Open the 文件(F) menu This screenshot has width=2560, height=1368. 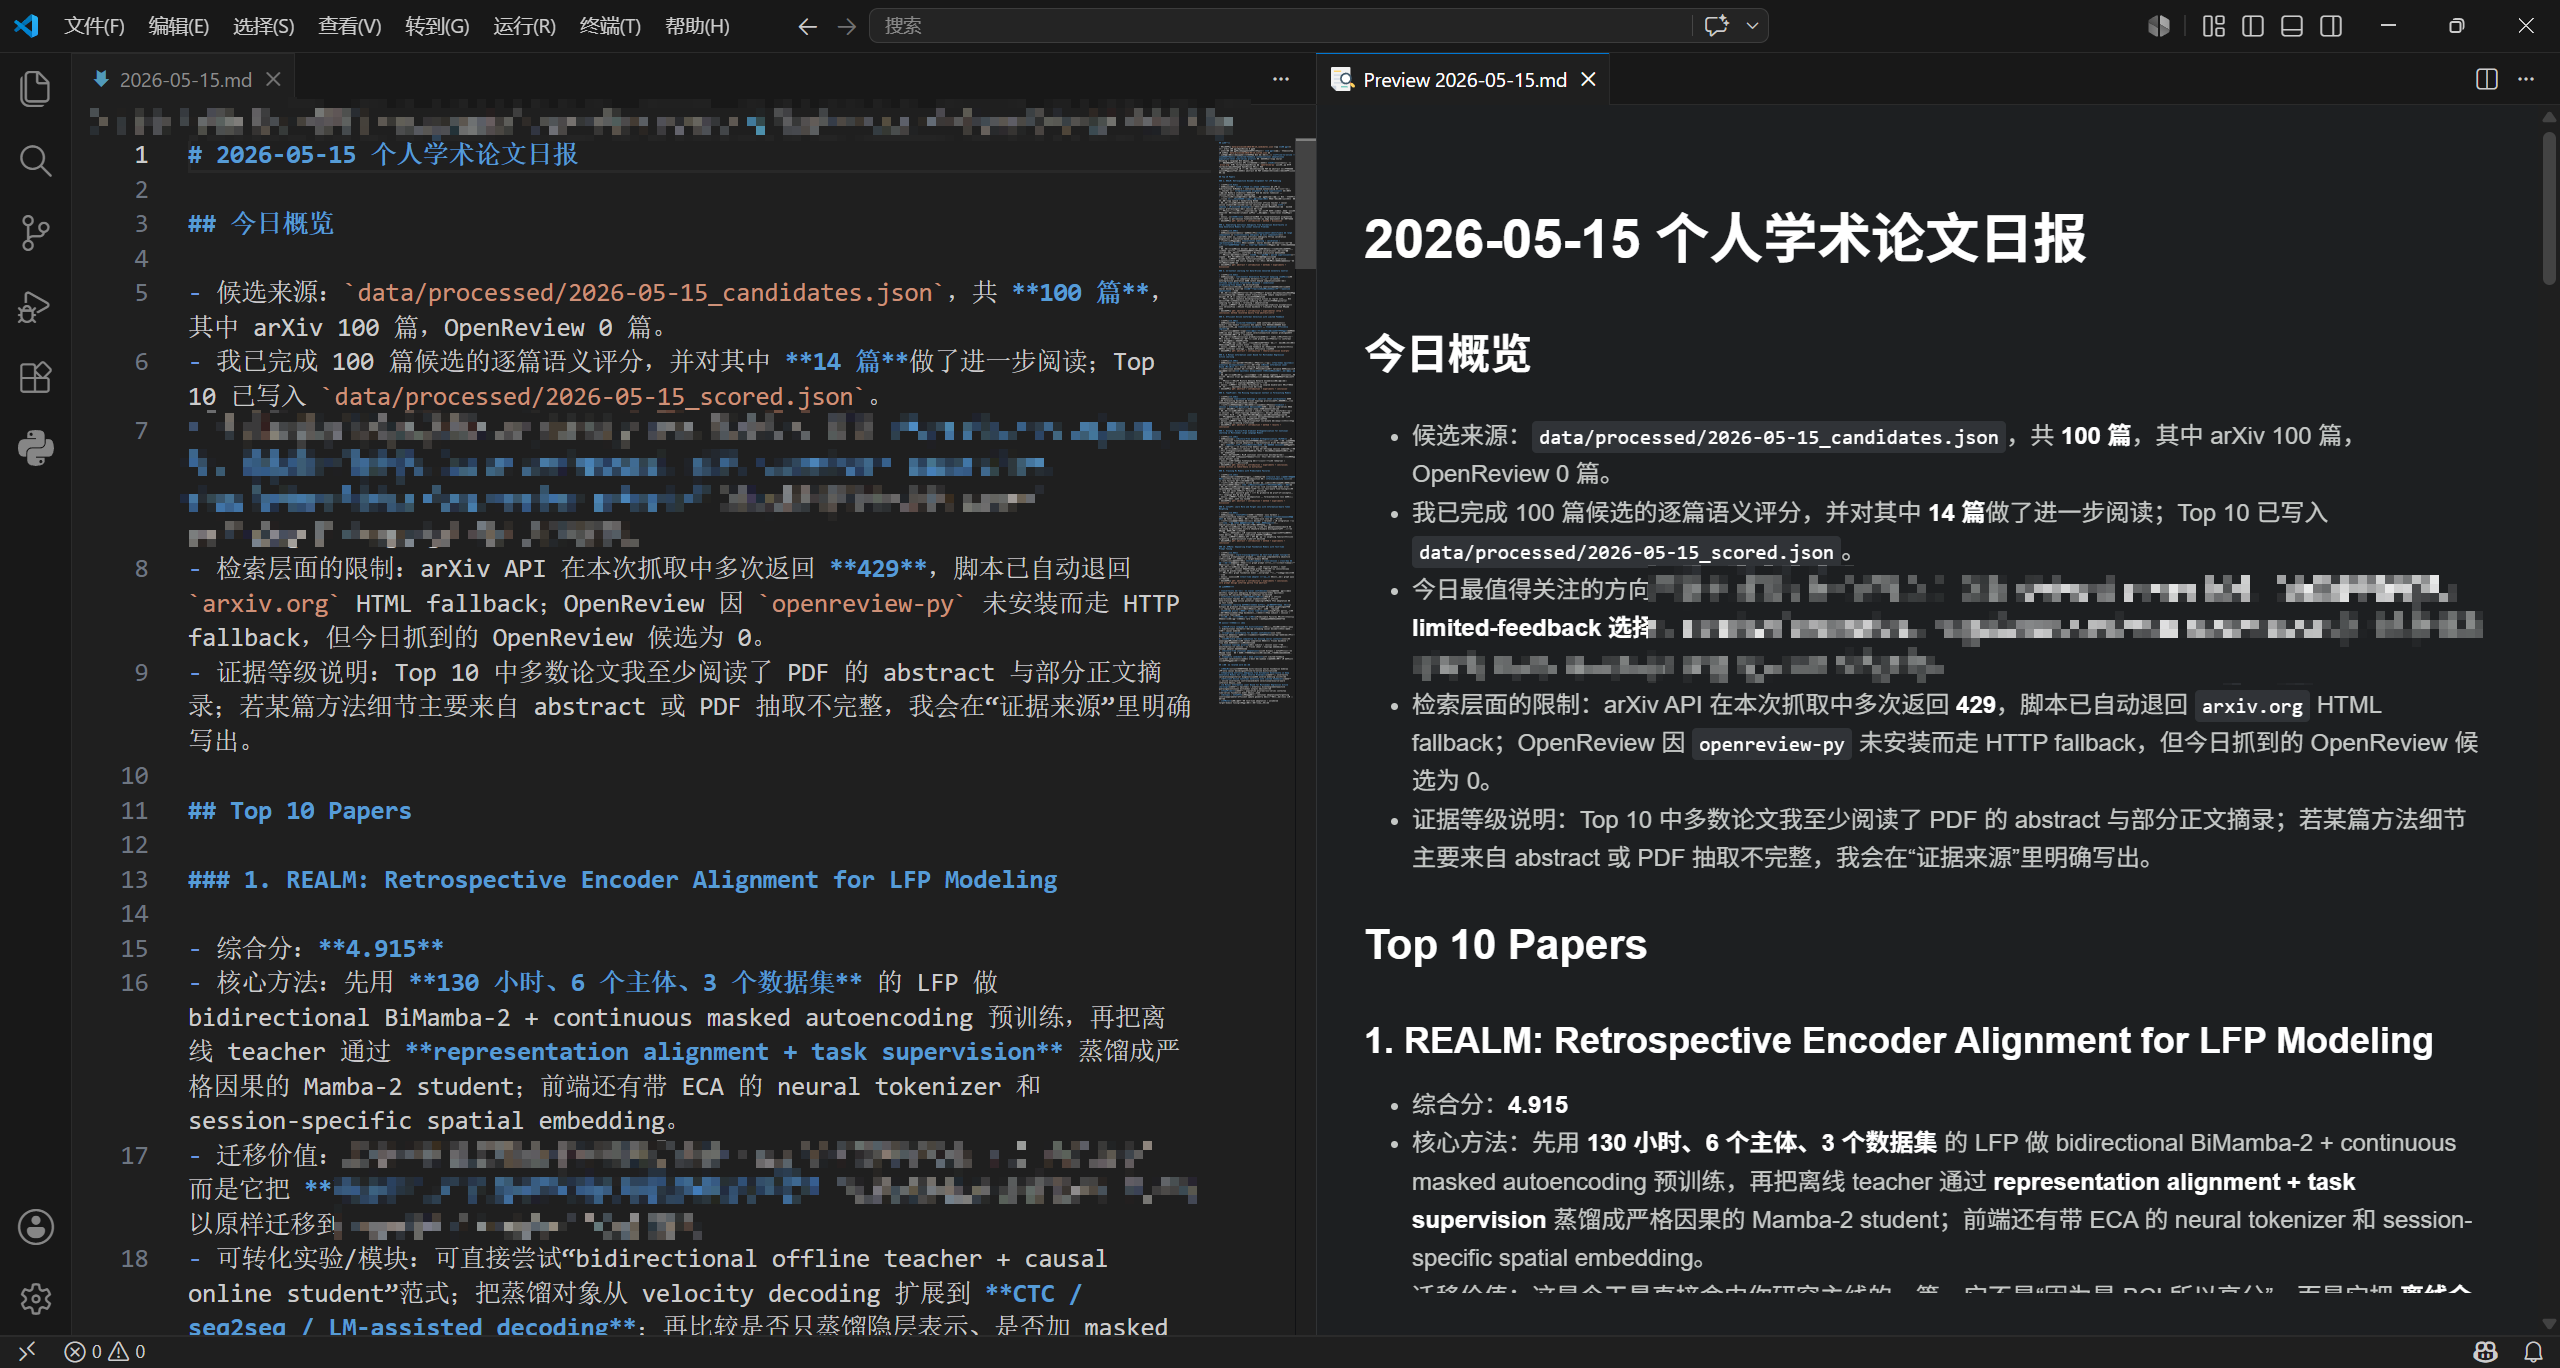click(94, 26)
